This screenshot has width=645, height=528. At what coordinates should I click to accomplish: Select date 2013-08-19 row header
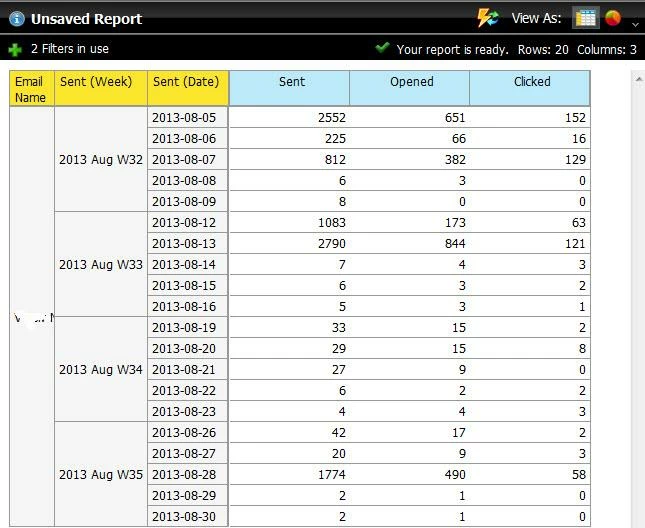tap(188, 327)
